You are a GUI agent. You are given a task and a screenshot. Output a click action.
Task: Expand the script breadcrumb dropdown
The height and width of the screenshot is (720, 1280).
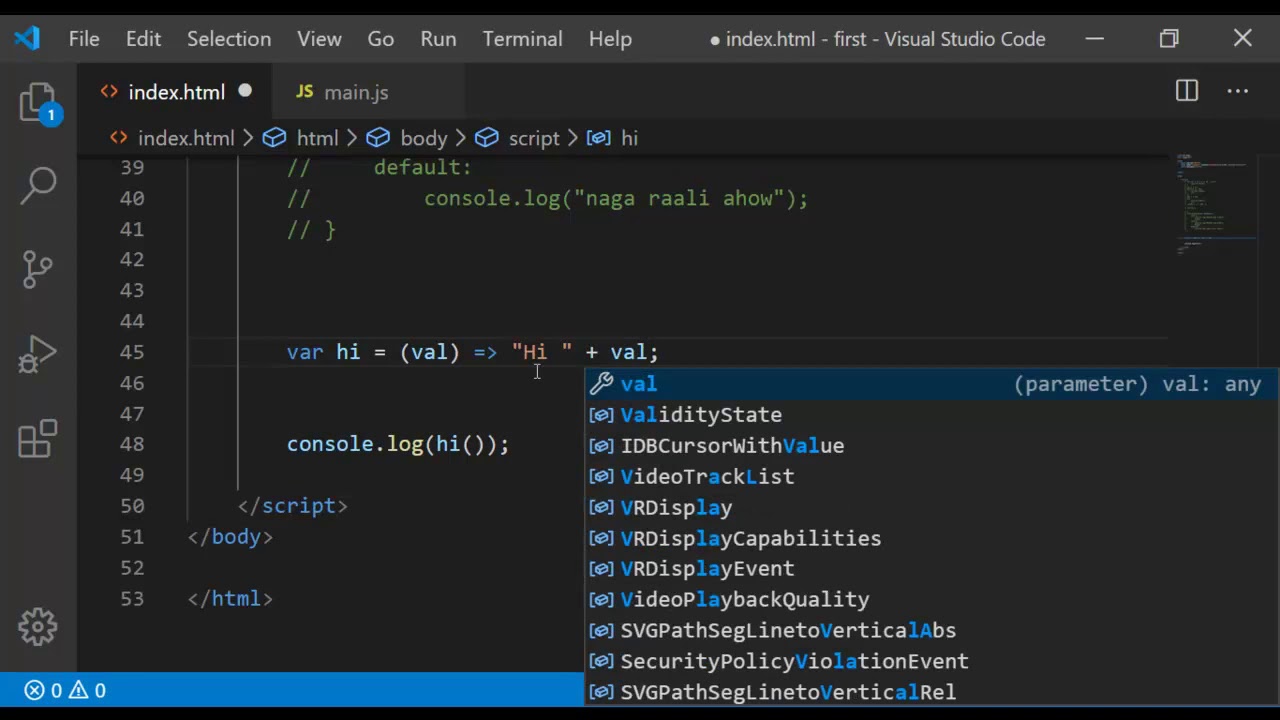[x=517, y=138]
